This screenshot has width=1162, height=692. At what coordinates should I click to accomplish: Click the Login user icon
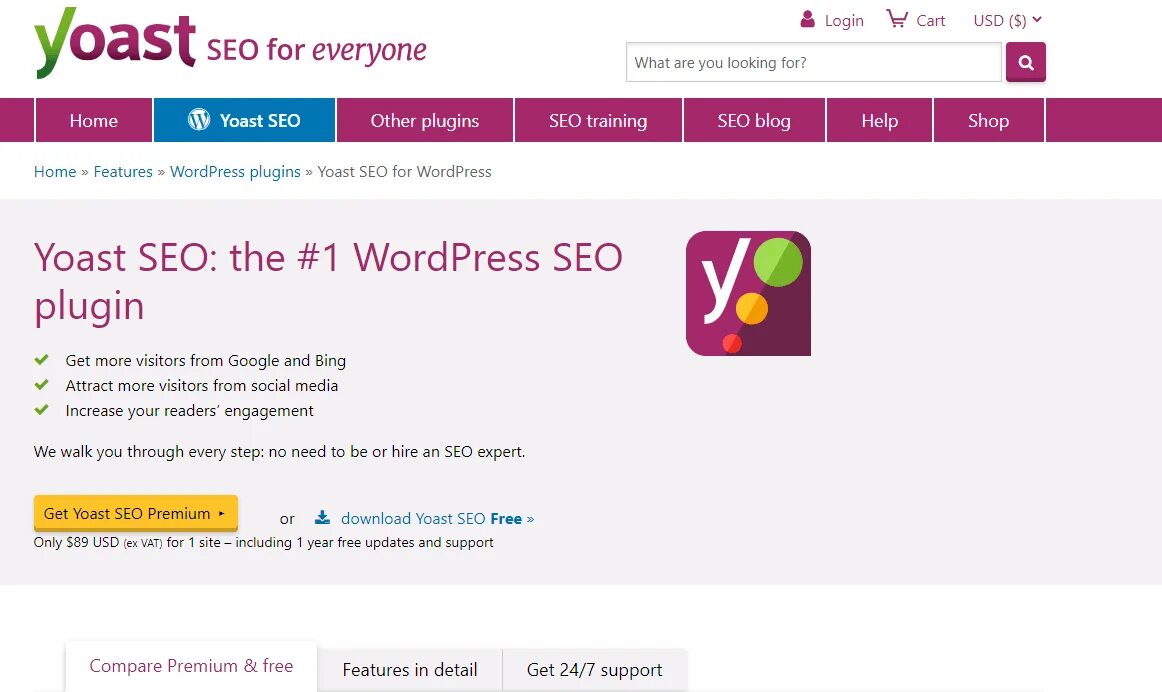point(808,19)
